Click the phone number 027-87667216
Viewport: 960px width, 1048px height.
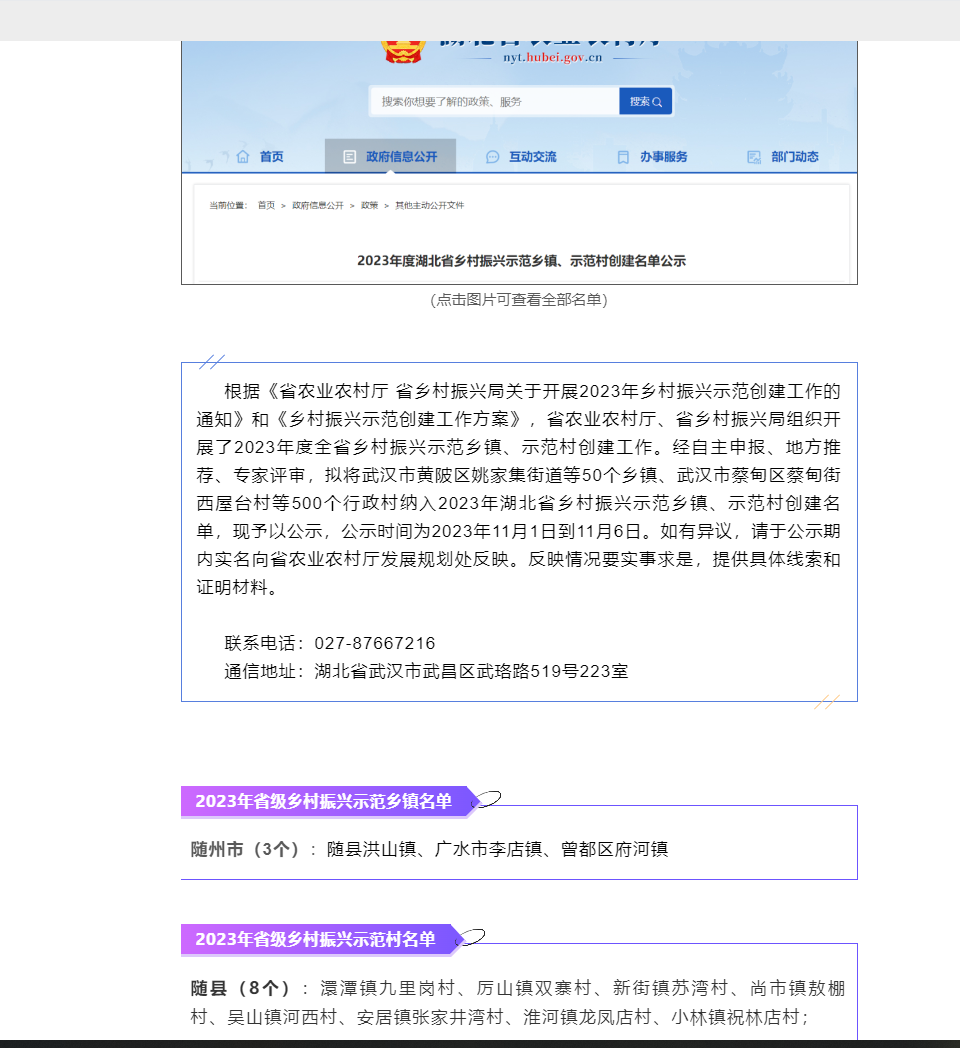coord(375,643)
